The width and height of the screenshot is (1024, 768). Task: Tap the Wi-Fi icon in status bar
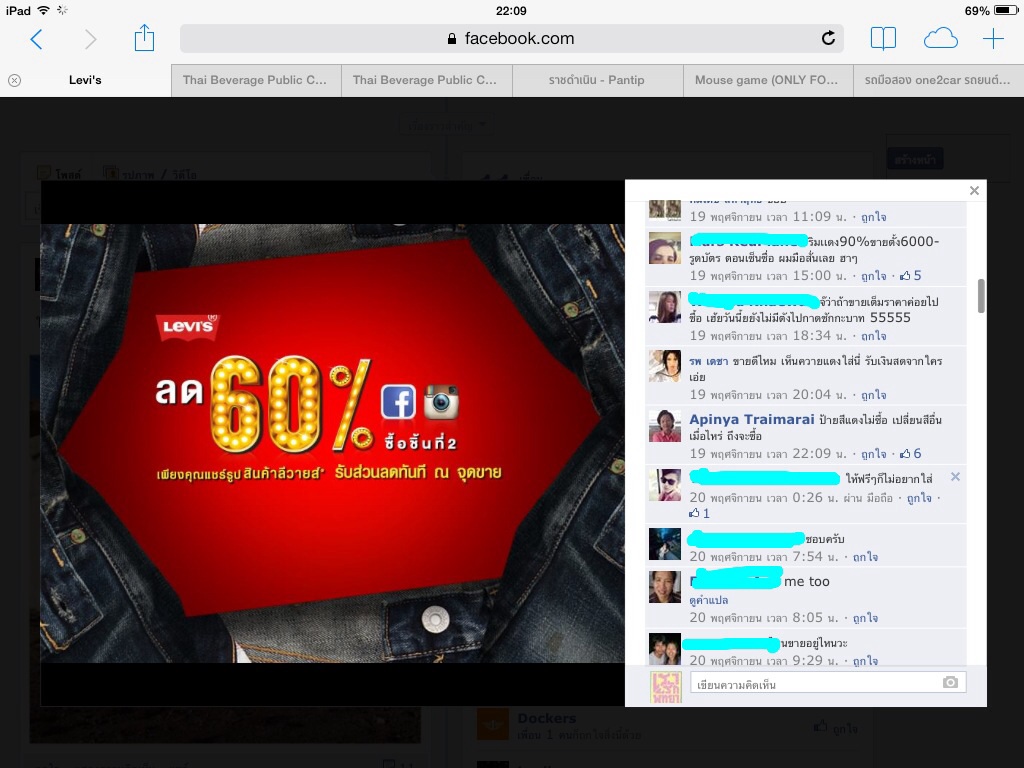coord(43,10)
